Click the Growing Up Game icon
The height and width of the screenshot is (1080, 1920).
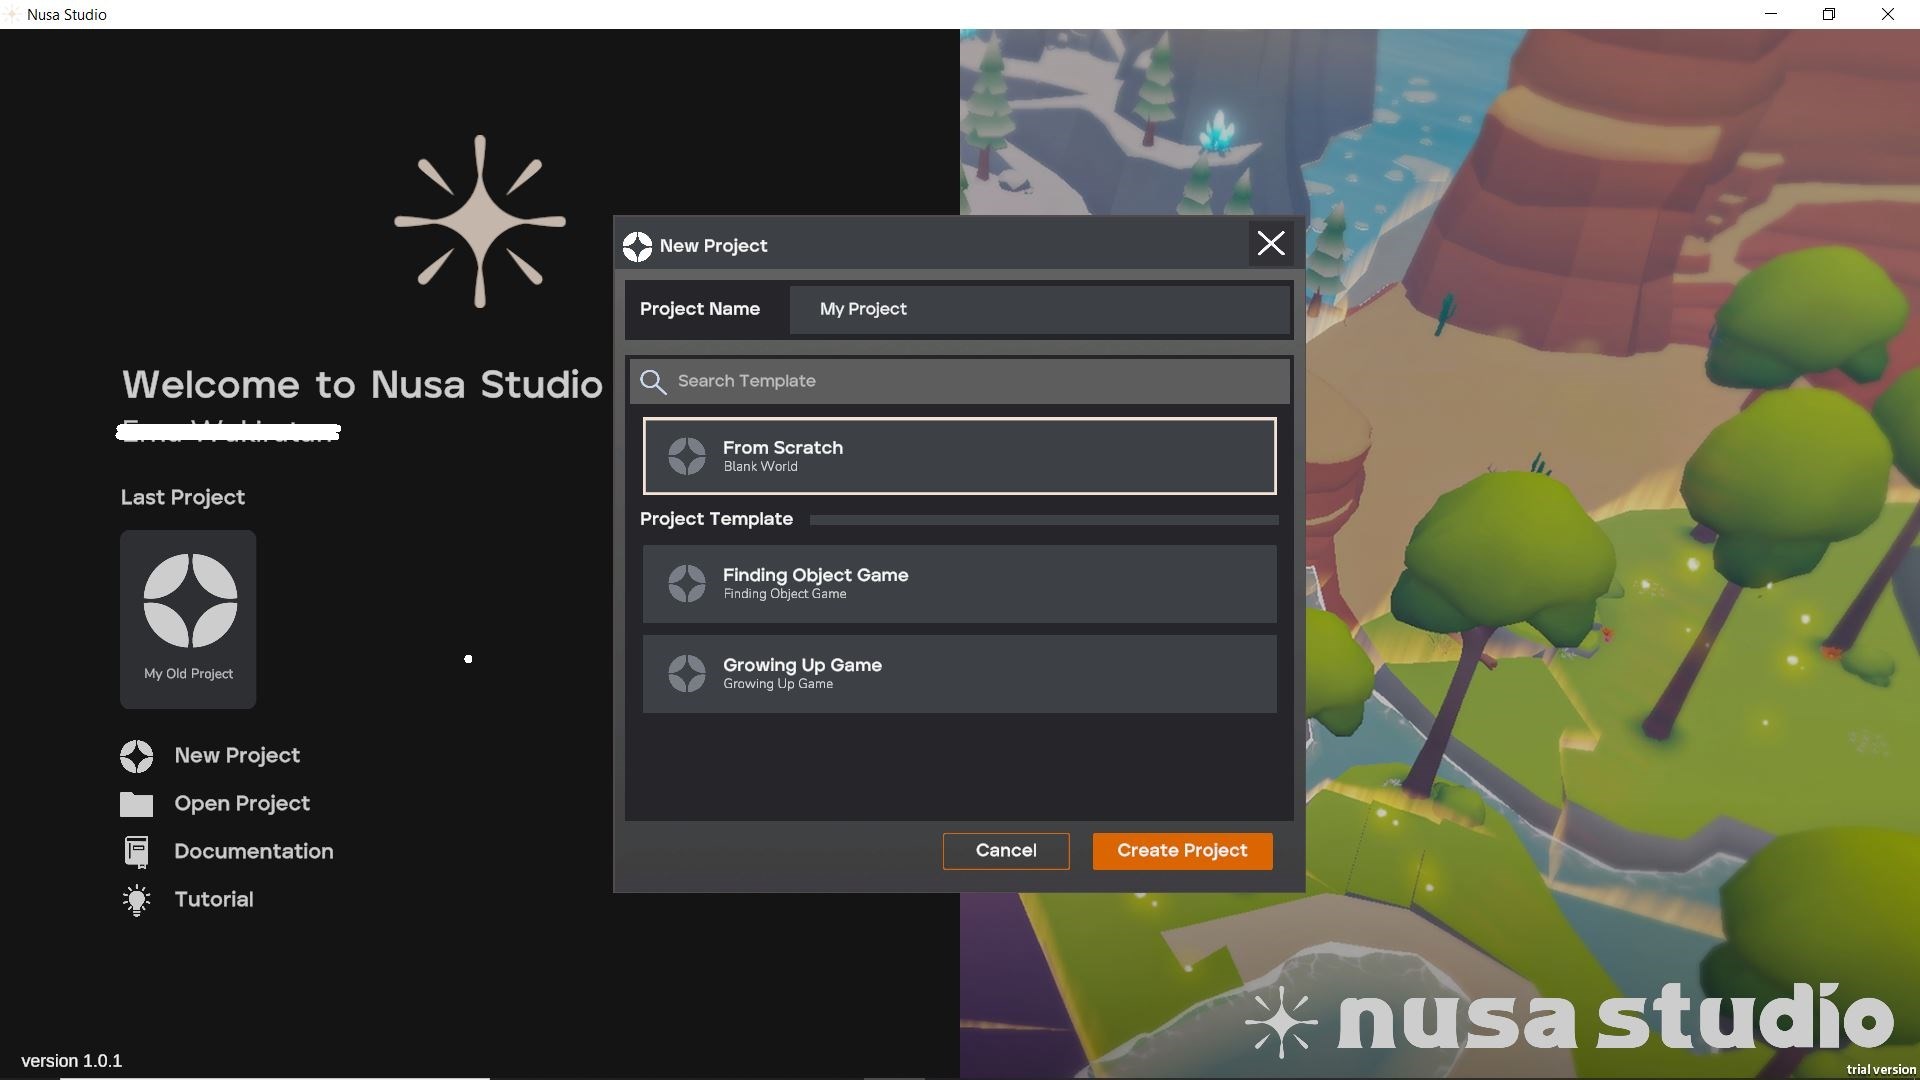(x=687, y=673)
